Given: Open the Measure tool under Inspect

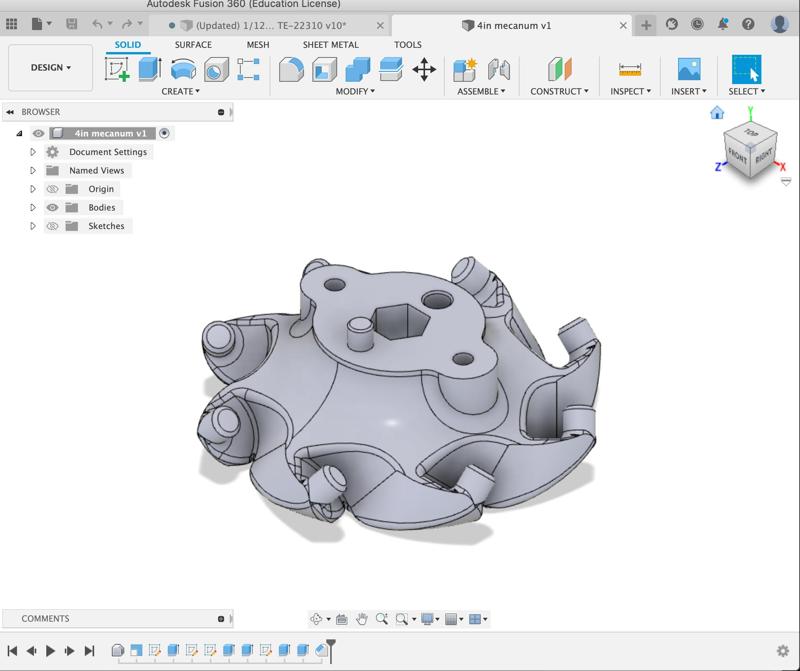Looking at the screenshot, I should tap(630, 69).
